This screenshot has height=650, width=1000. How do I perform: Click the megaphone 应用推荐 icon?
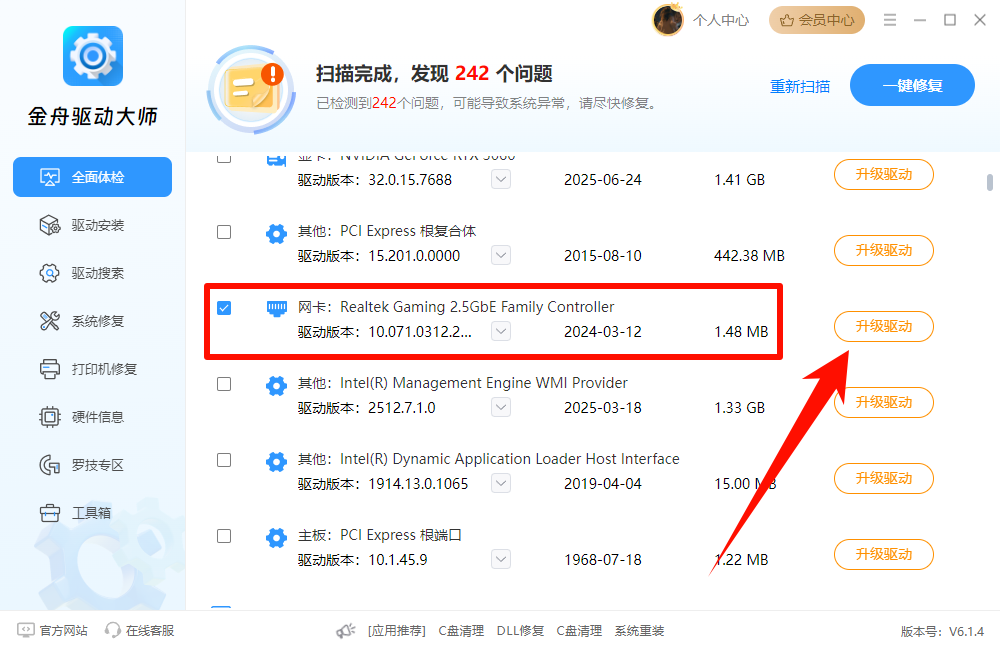(346, 631)
